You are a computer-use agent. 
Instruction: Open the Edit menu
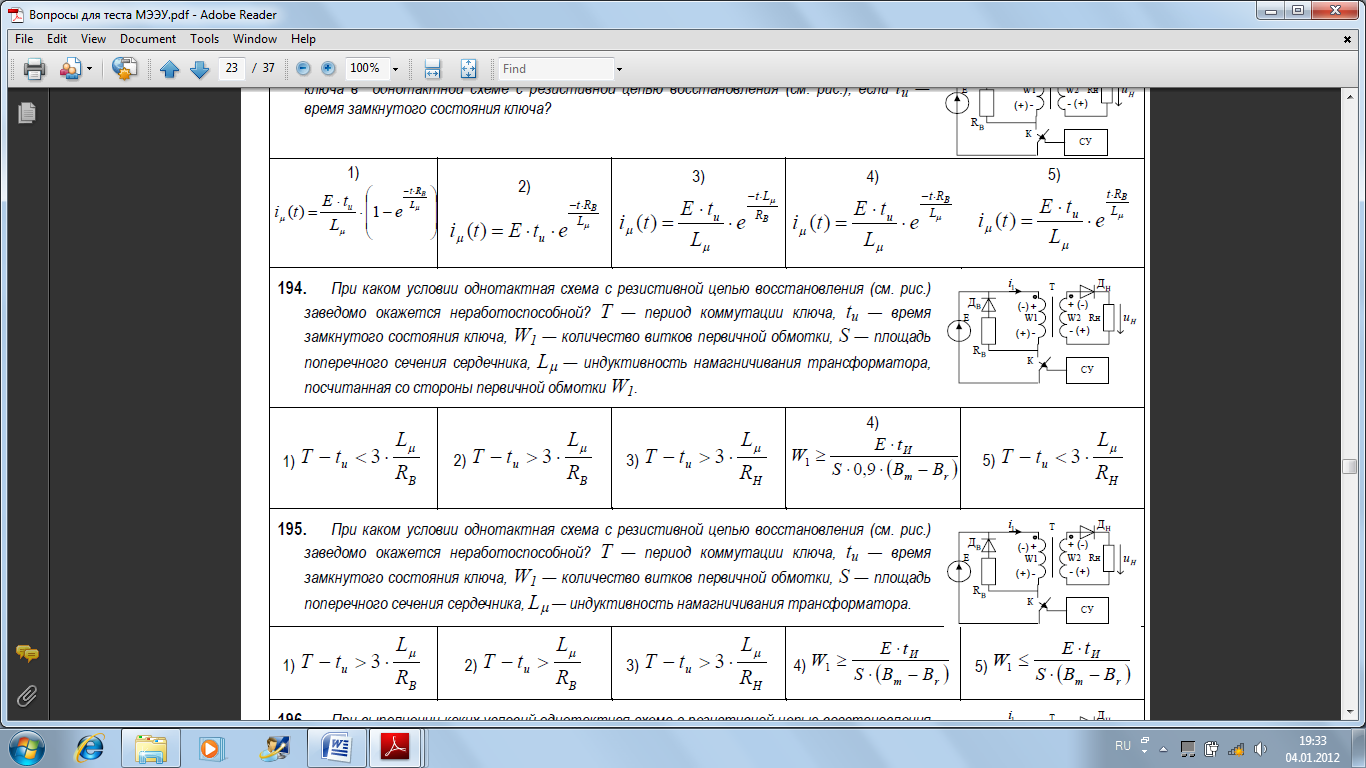[x=57, y=39]
